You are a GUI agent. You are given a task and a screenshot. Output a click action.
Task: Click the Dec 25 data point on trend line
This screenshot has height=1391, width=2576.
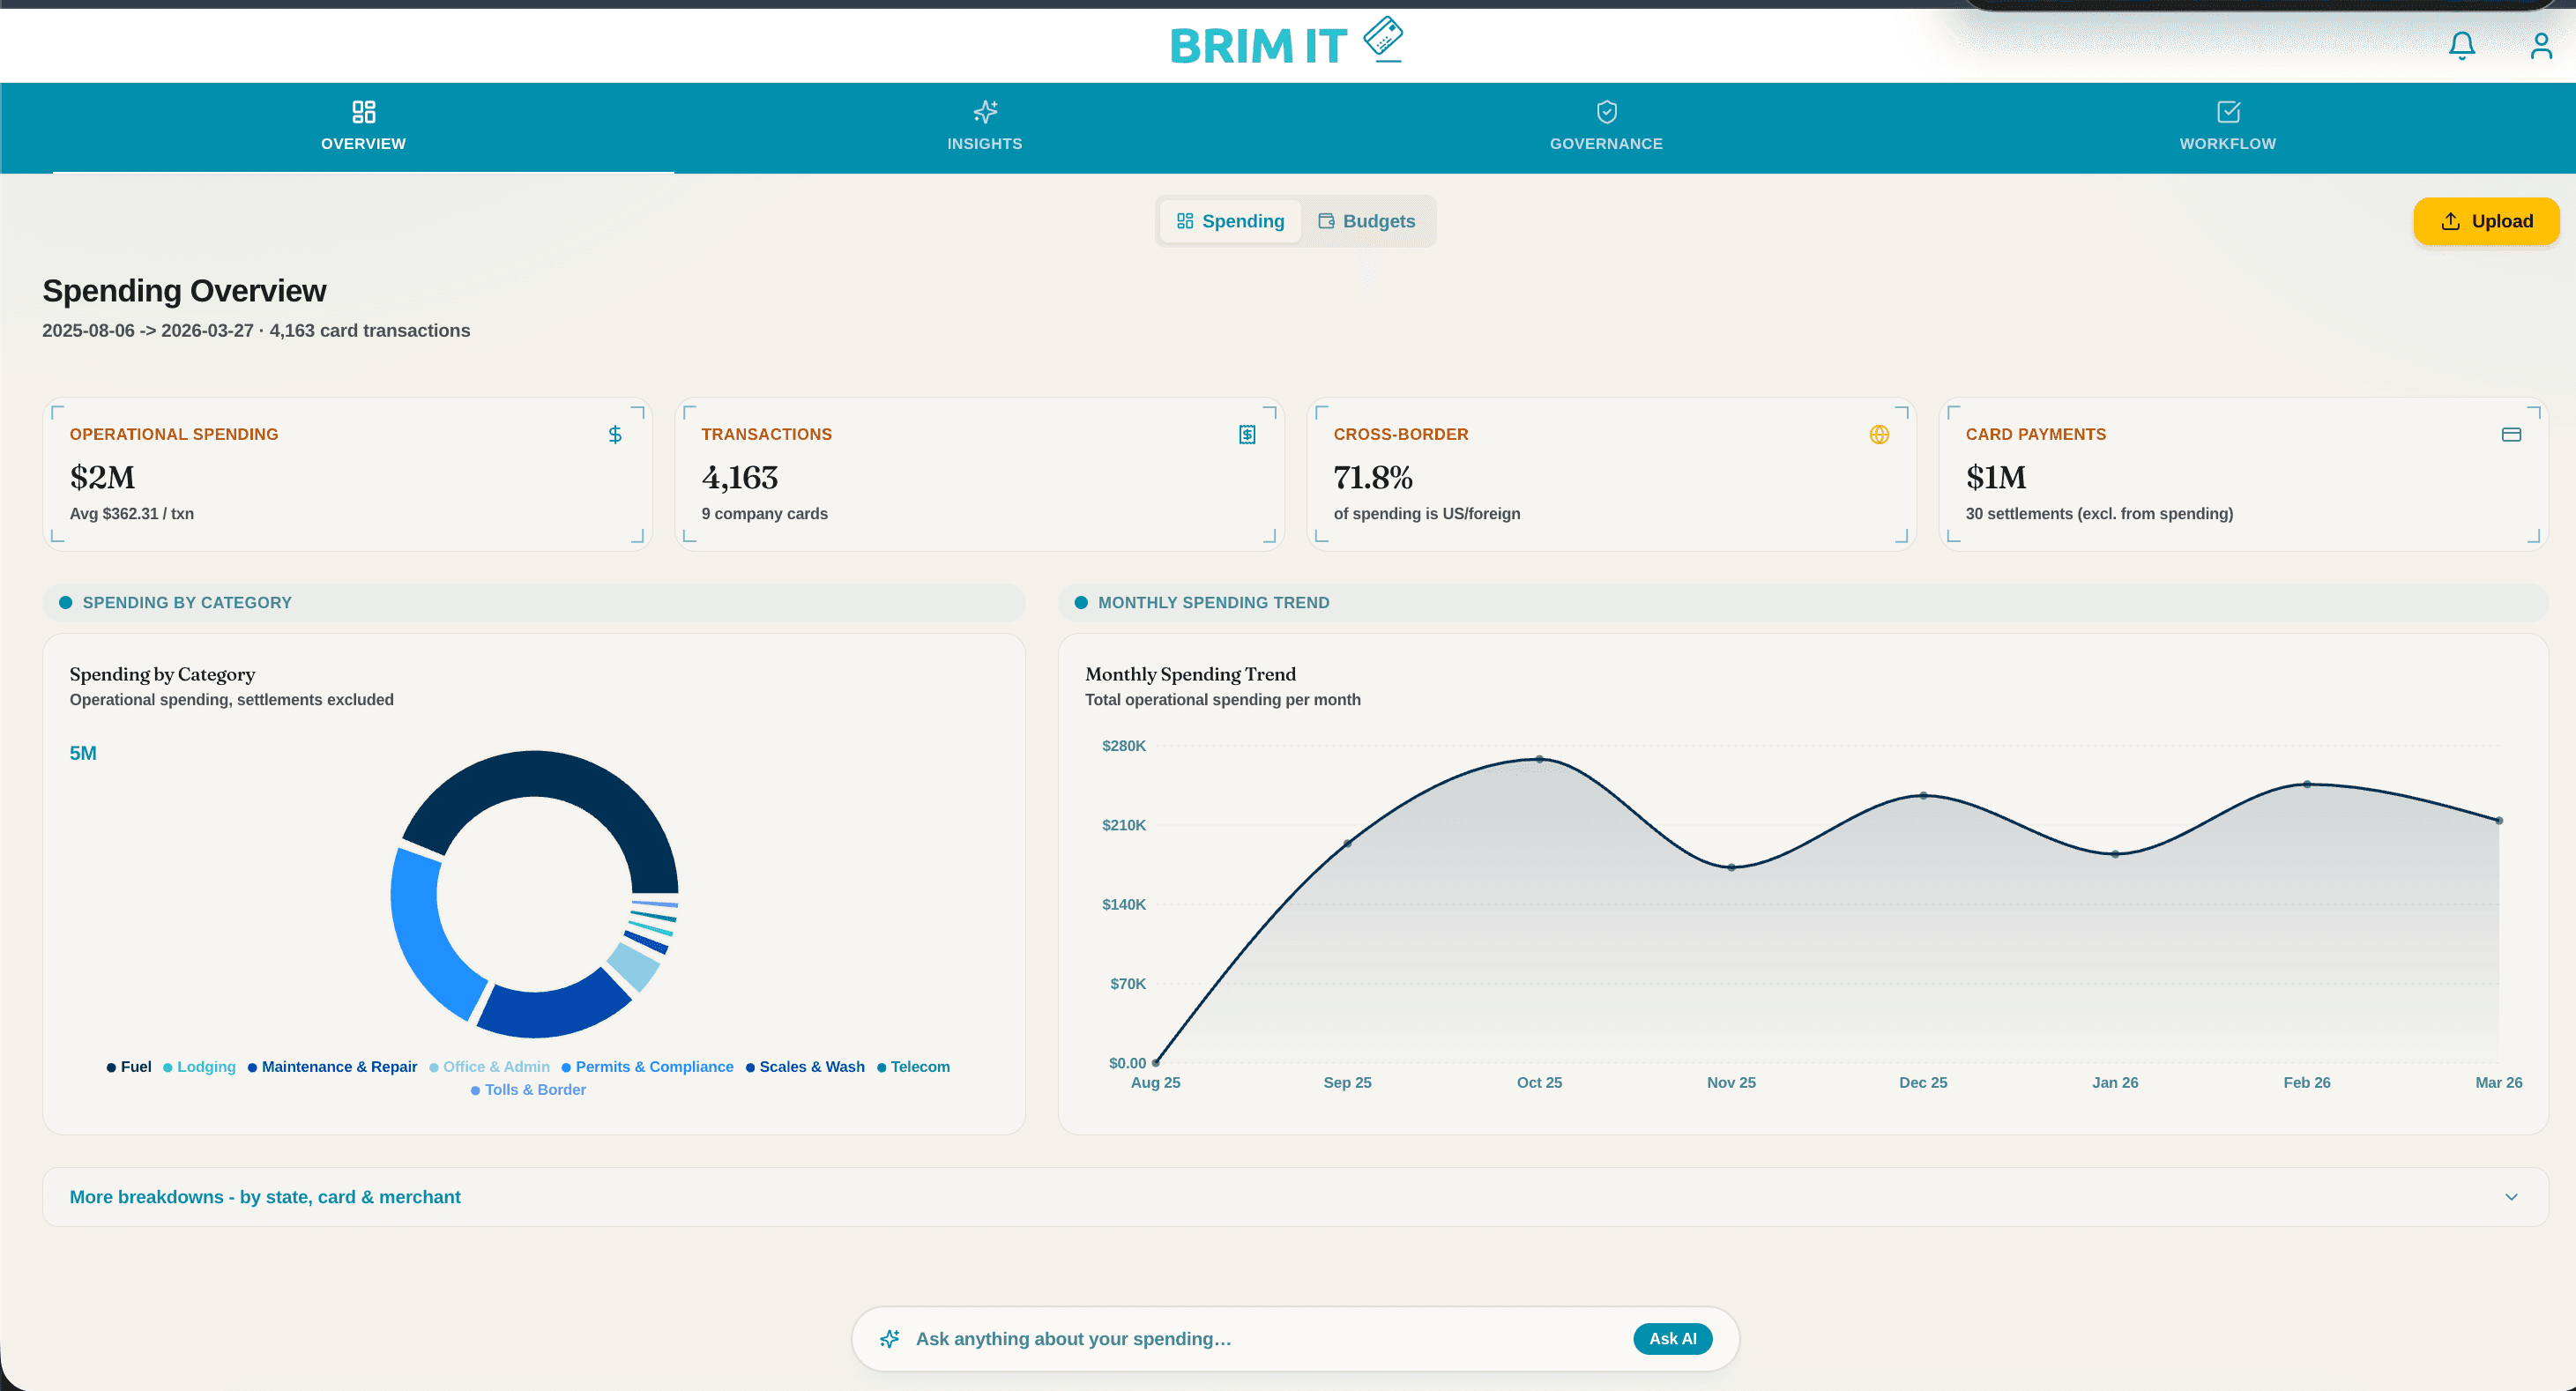[1923, 795]
